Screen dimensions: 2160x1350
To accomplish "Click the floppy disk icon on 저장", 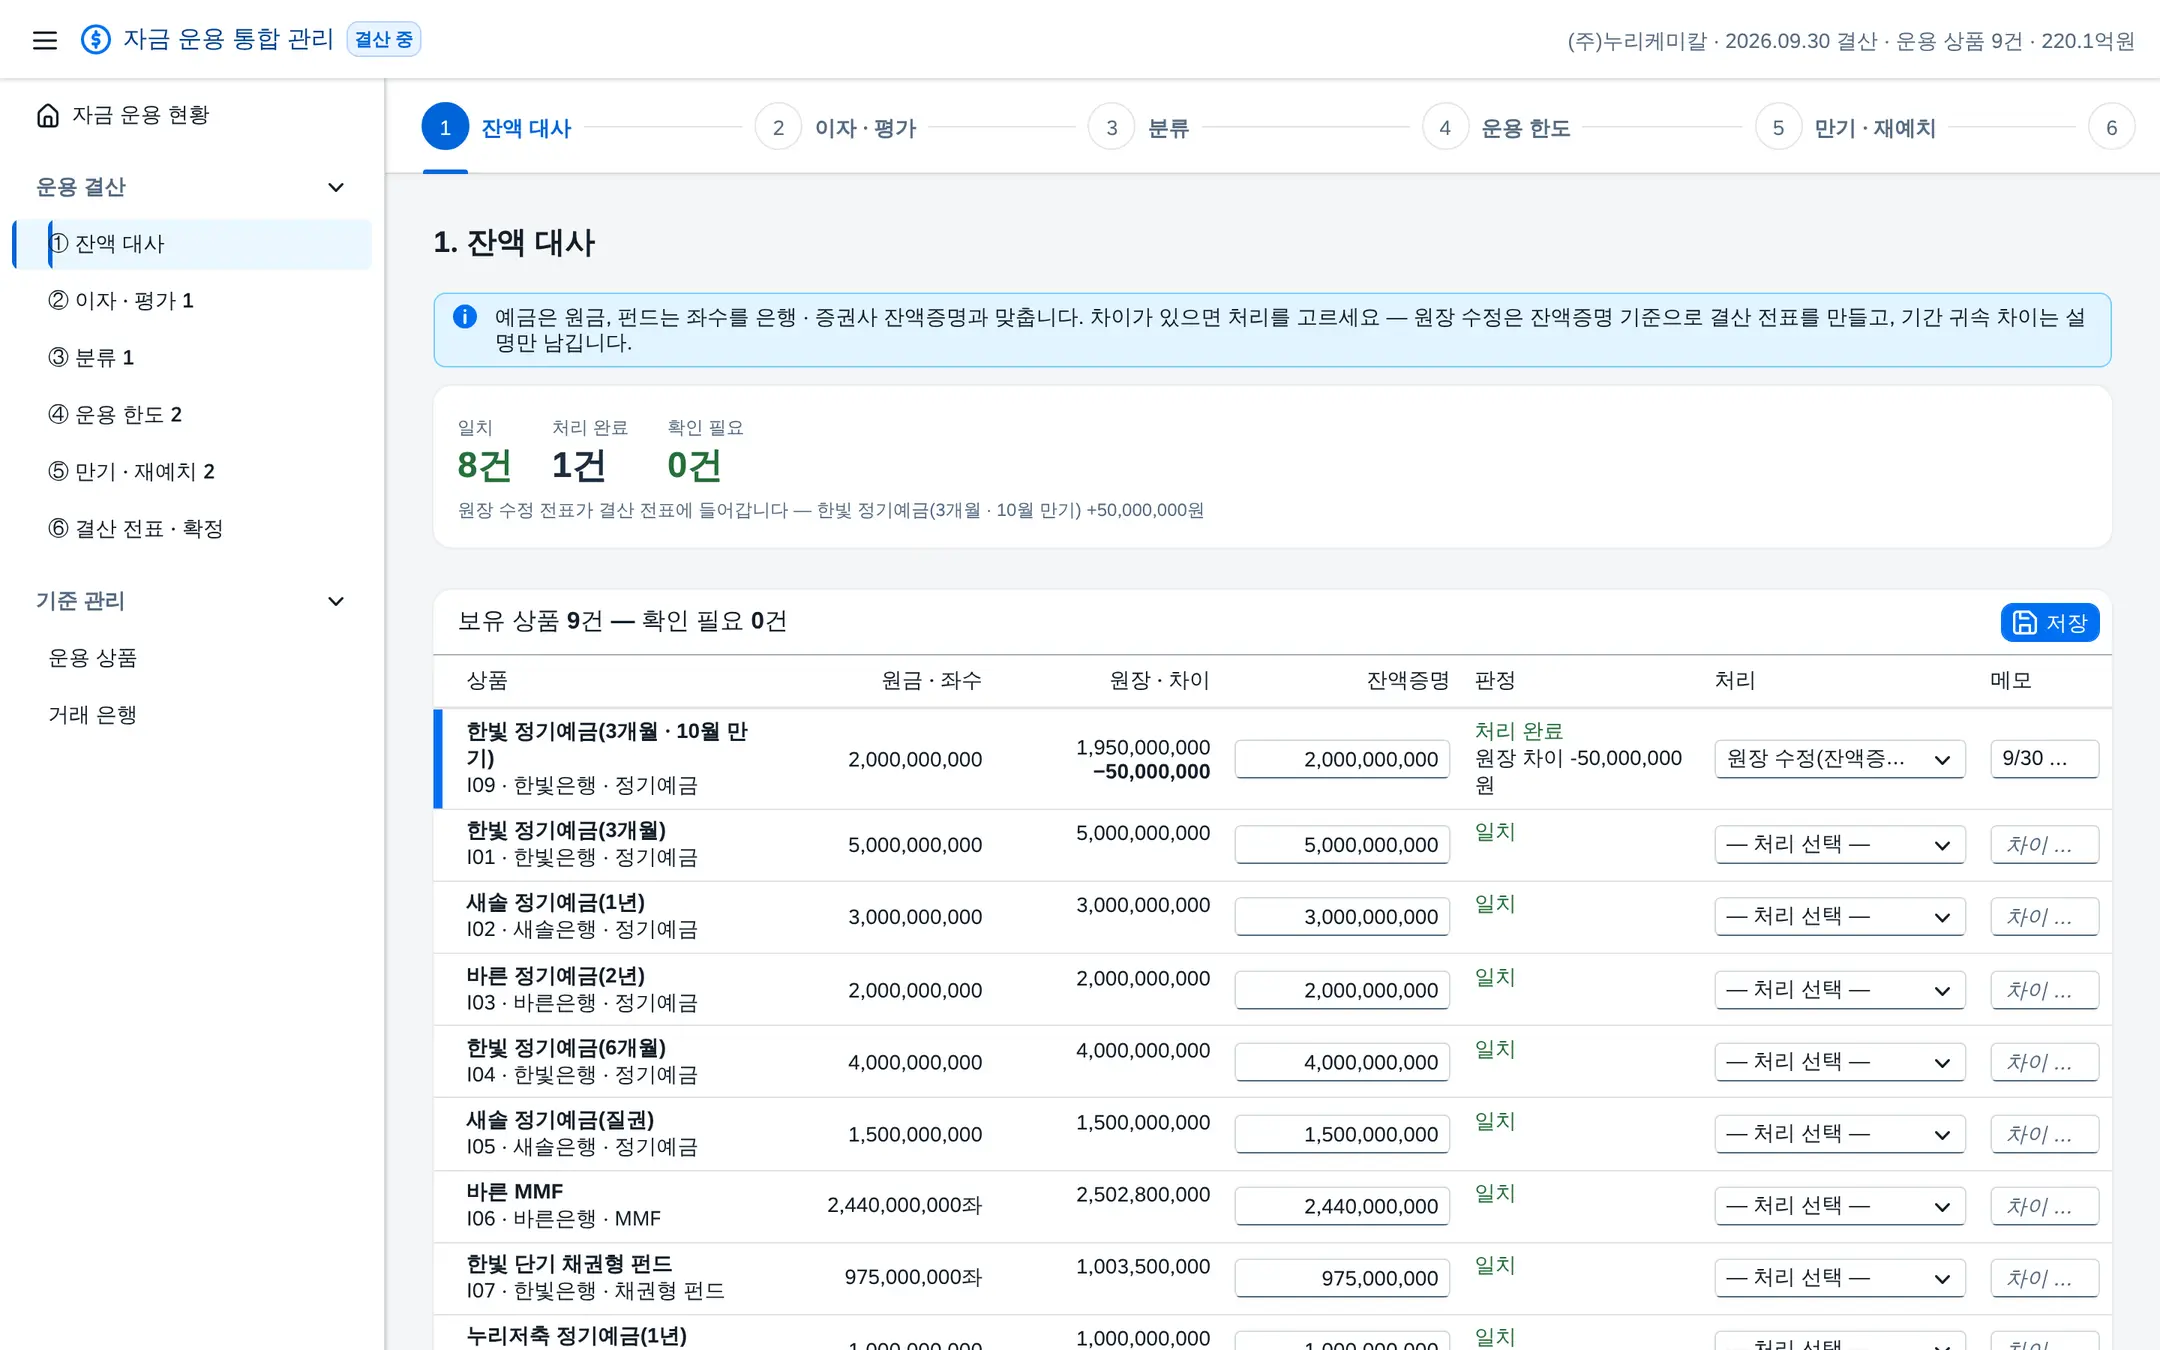I will (x=2024, y=623).
